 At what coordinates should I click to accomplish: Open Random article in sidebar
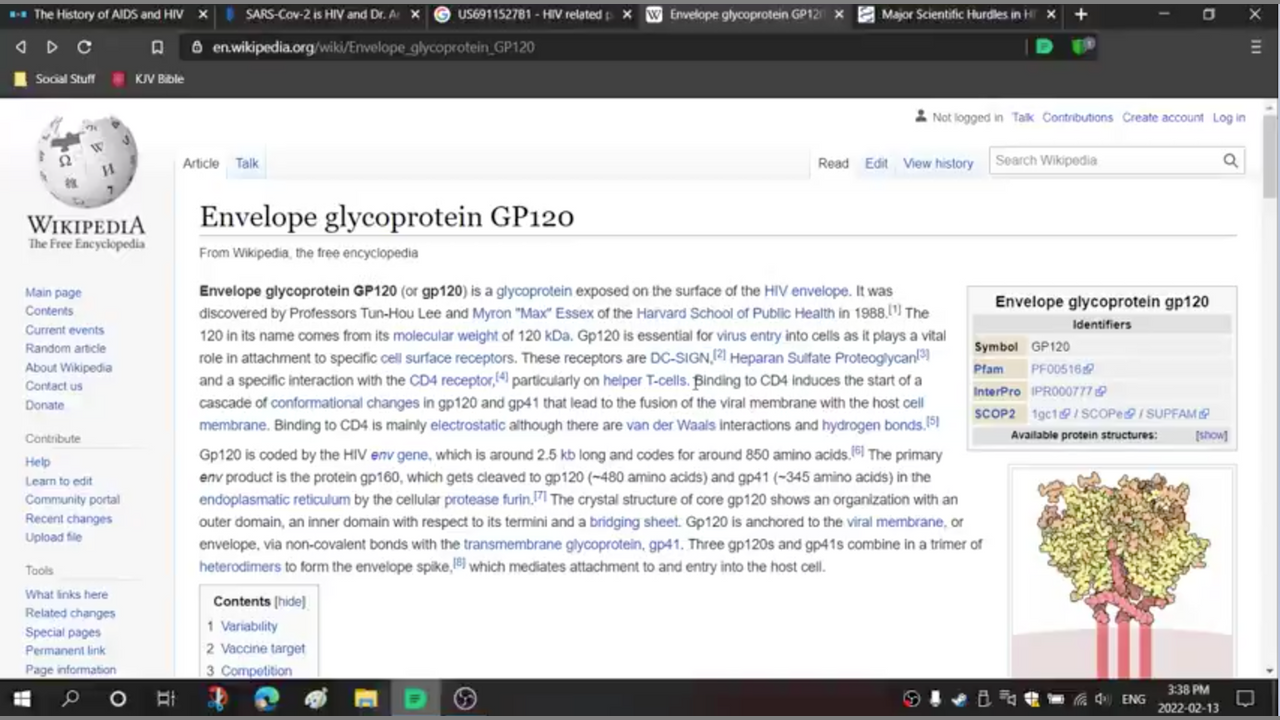click(x=65, y=348)
